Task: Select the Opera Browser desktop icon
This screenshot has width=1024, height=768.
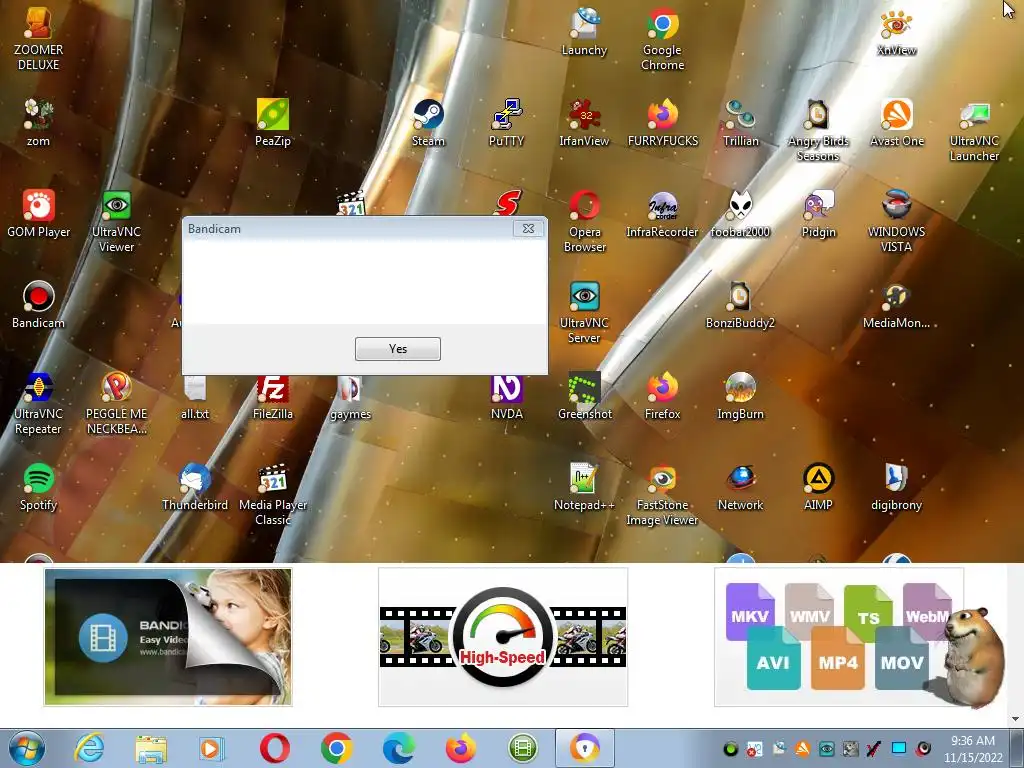Action: (x=584, y=221)
